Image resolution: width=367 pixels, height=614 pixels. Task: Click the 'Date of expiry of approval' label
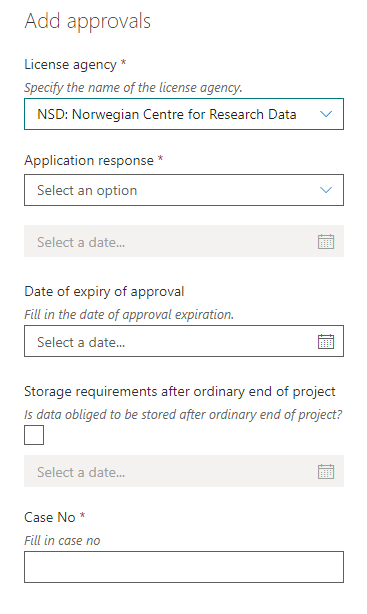(104, 291)
